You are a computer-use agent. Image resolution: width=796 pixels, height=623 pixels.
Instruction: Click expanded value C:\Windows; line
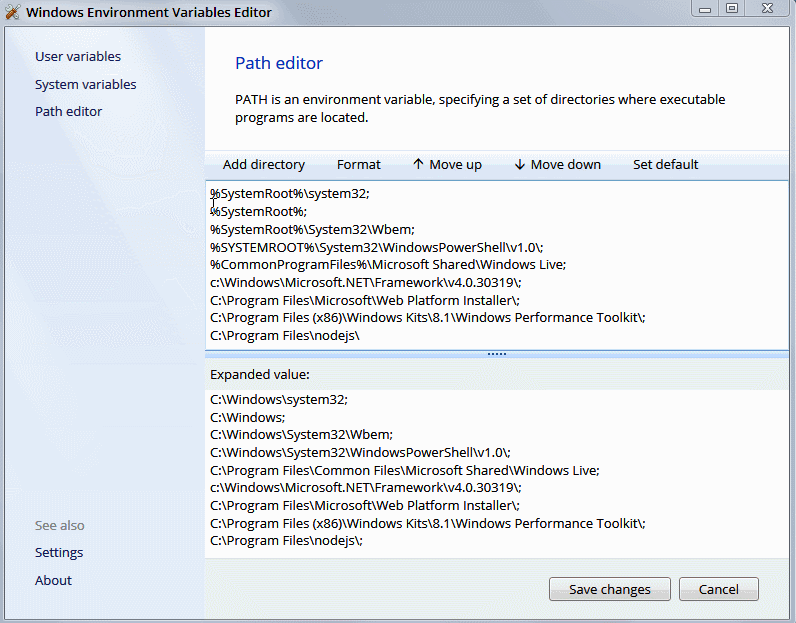pos(248,417)
